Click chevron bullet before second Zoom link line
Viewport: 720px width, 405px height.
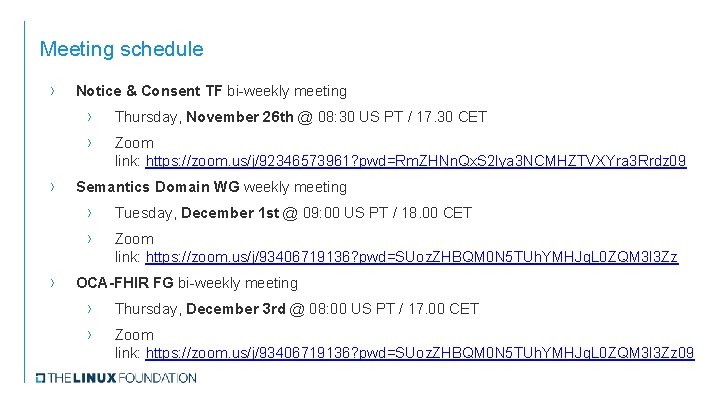tap(90, 239)
